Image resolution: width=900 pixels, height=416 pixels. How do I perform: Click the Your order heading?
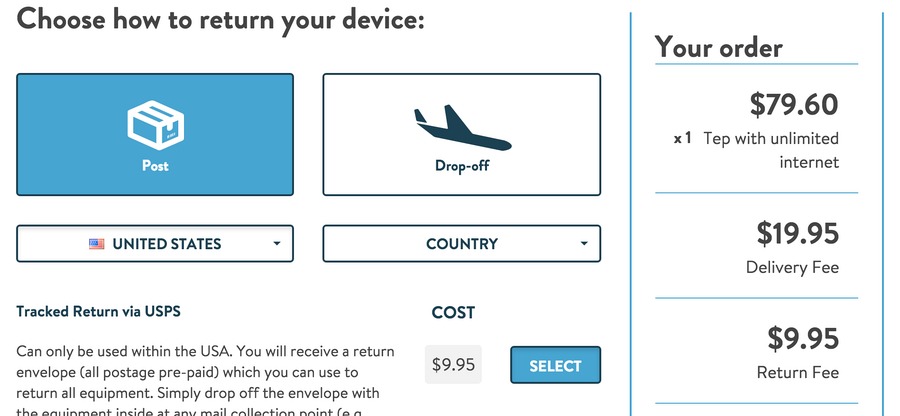[x=719, y=47]
